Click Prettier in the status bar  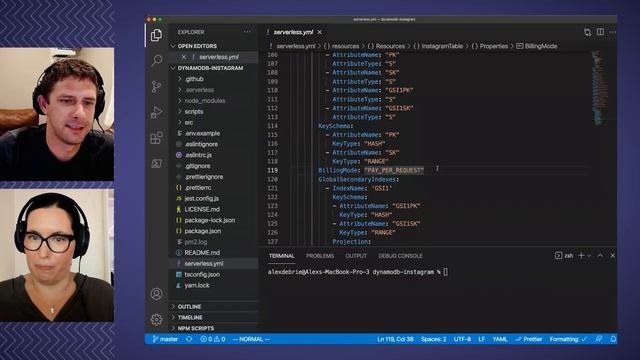[529, 339]
